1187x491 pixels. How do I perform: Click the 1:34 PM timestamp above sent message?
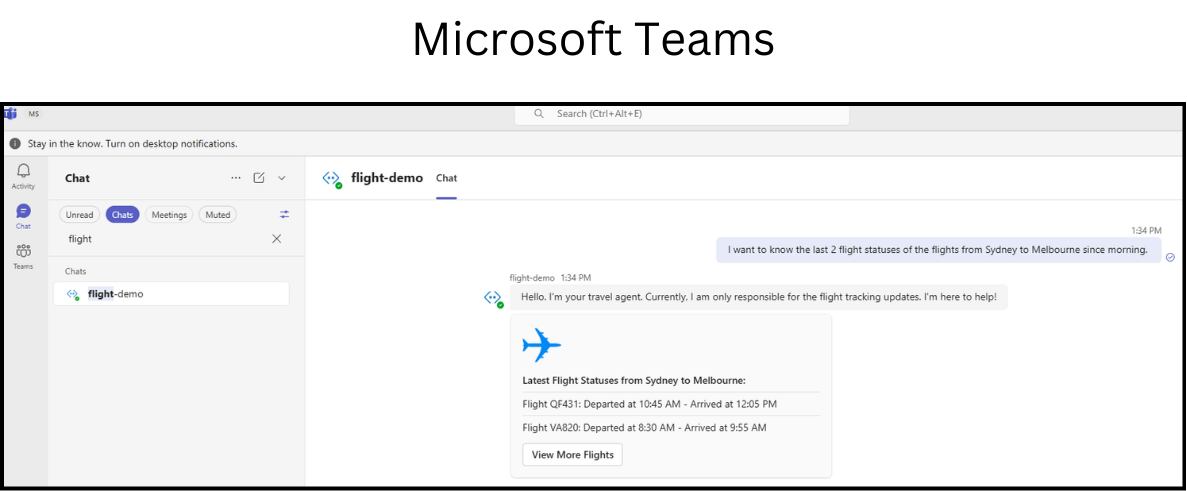point(1146,230)
